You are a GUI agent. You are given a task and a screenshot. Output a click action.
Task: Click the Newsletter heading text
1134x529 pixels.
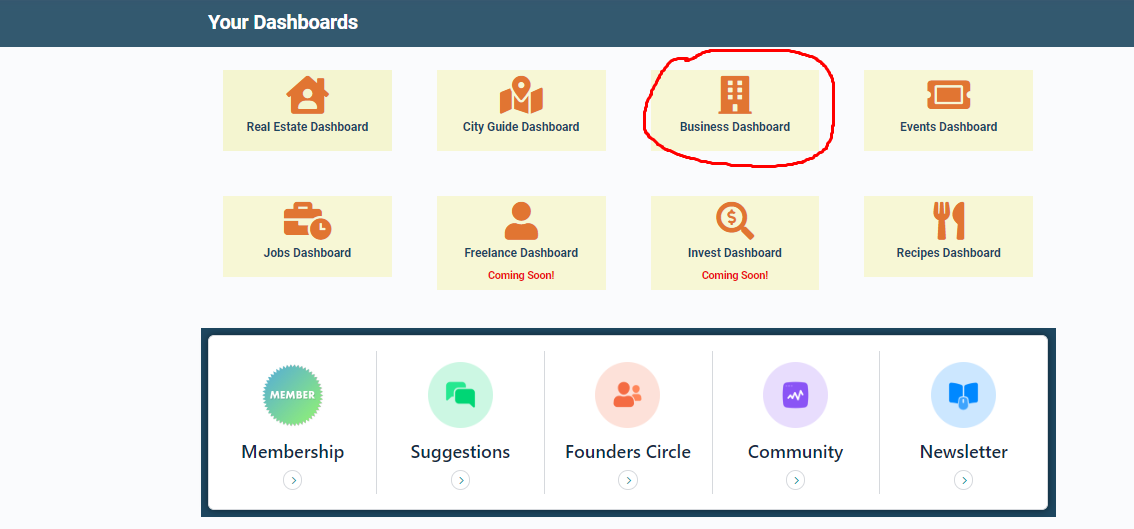[963, 452]
